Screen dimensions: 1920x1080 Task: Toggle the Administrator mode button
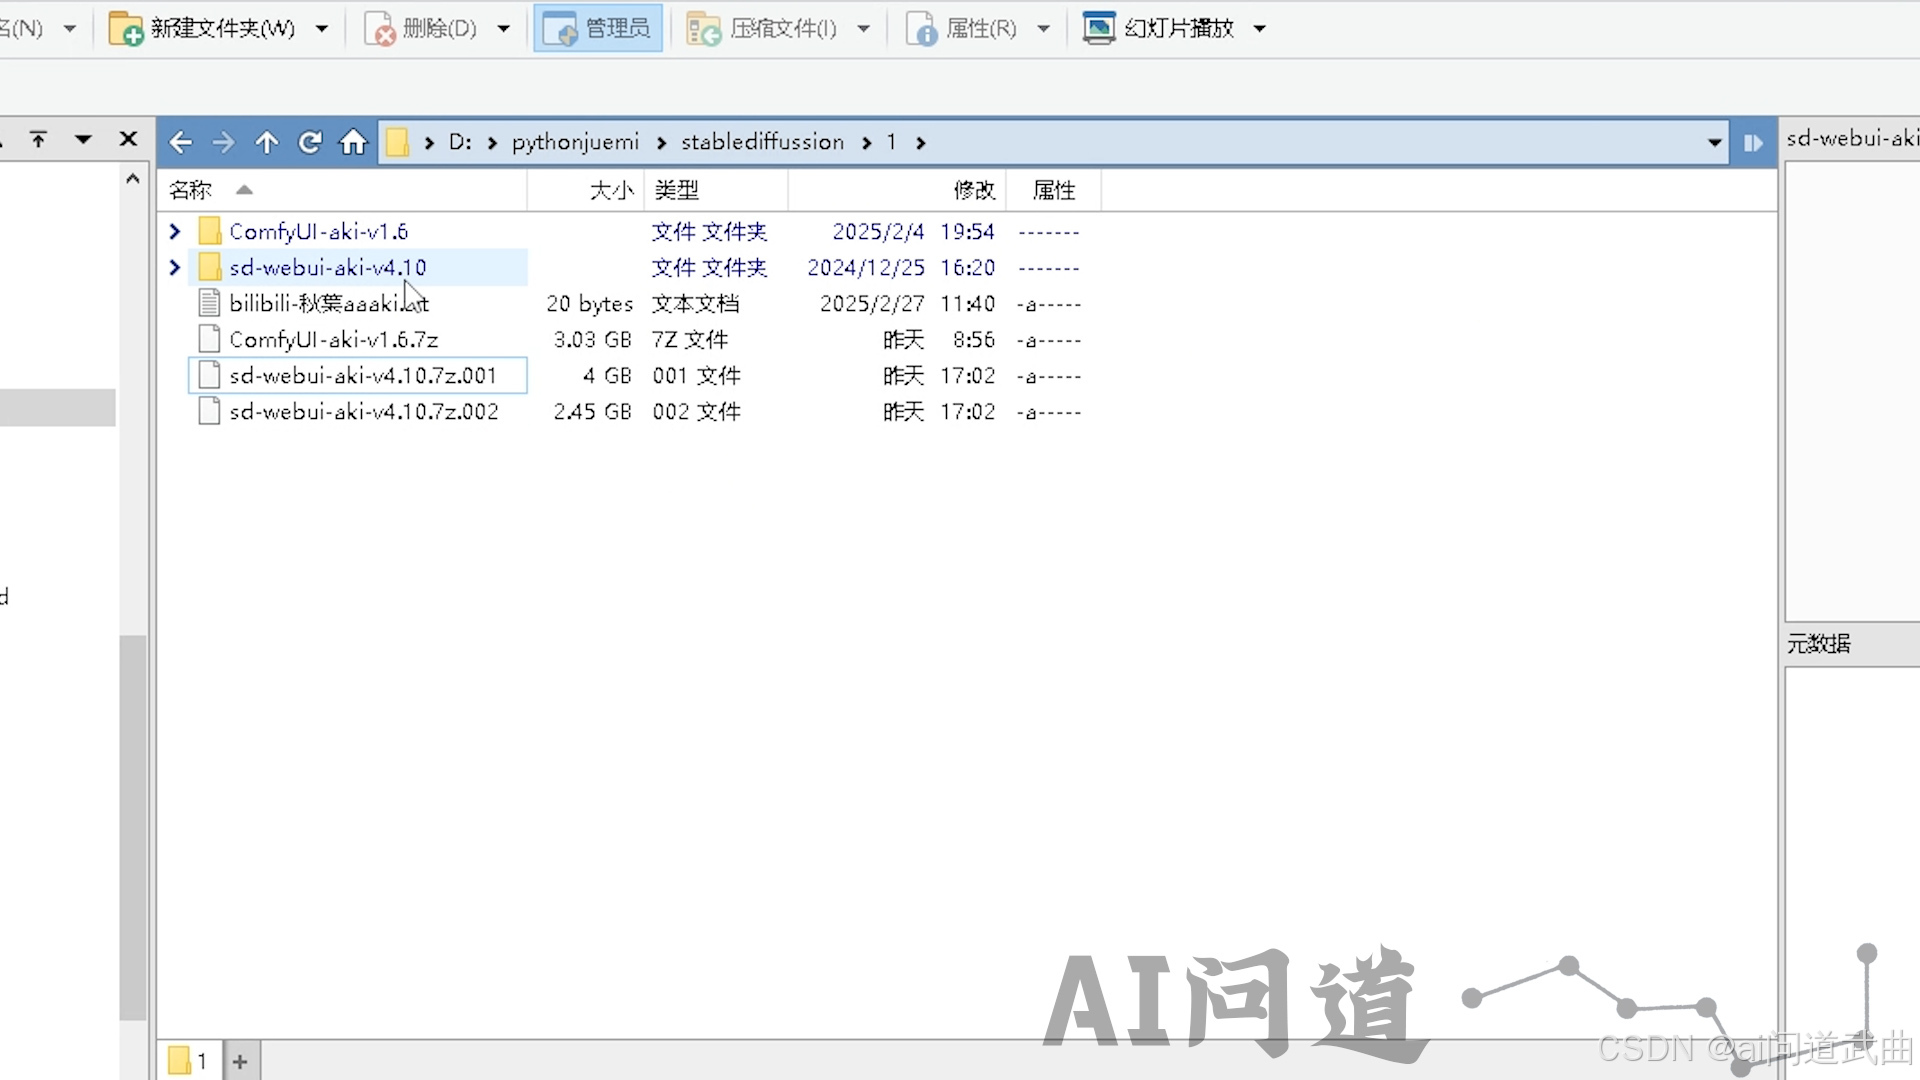point(597,28)
